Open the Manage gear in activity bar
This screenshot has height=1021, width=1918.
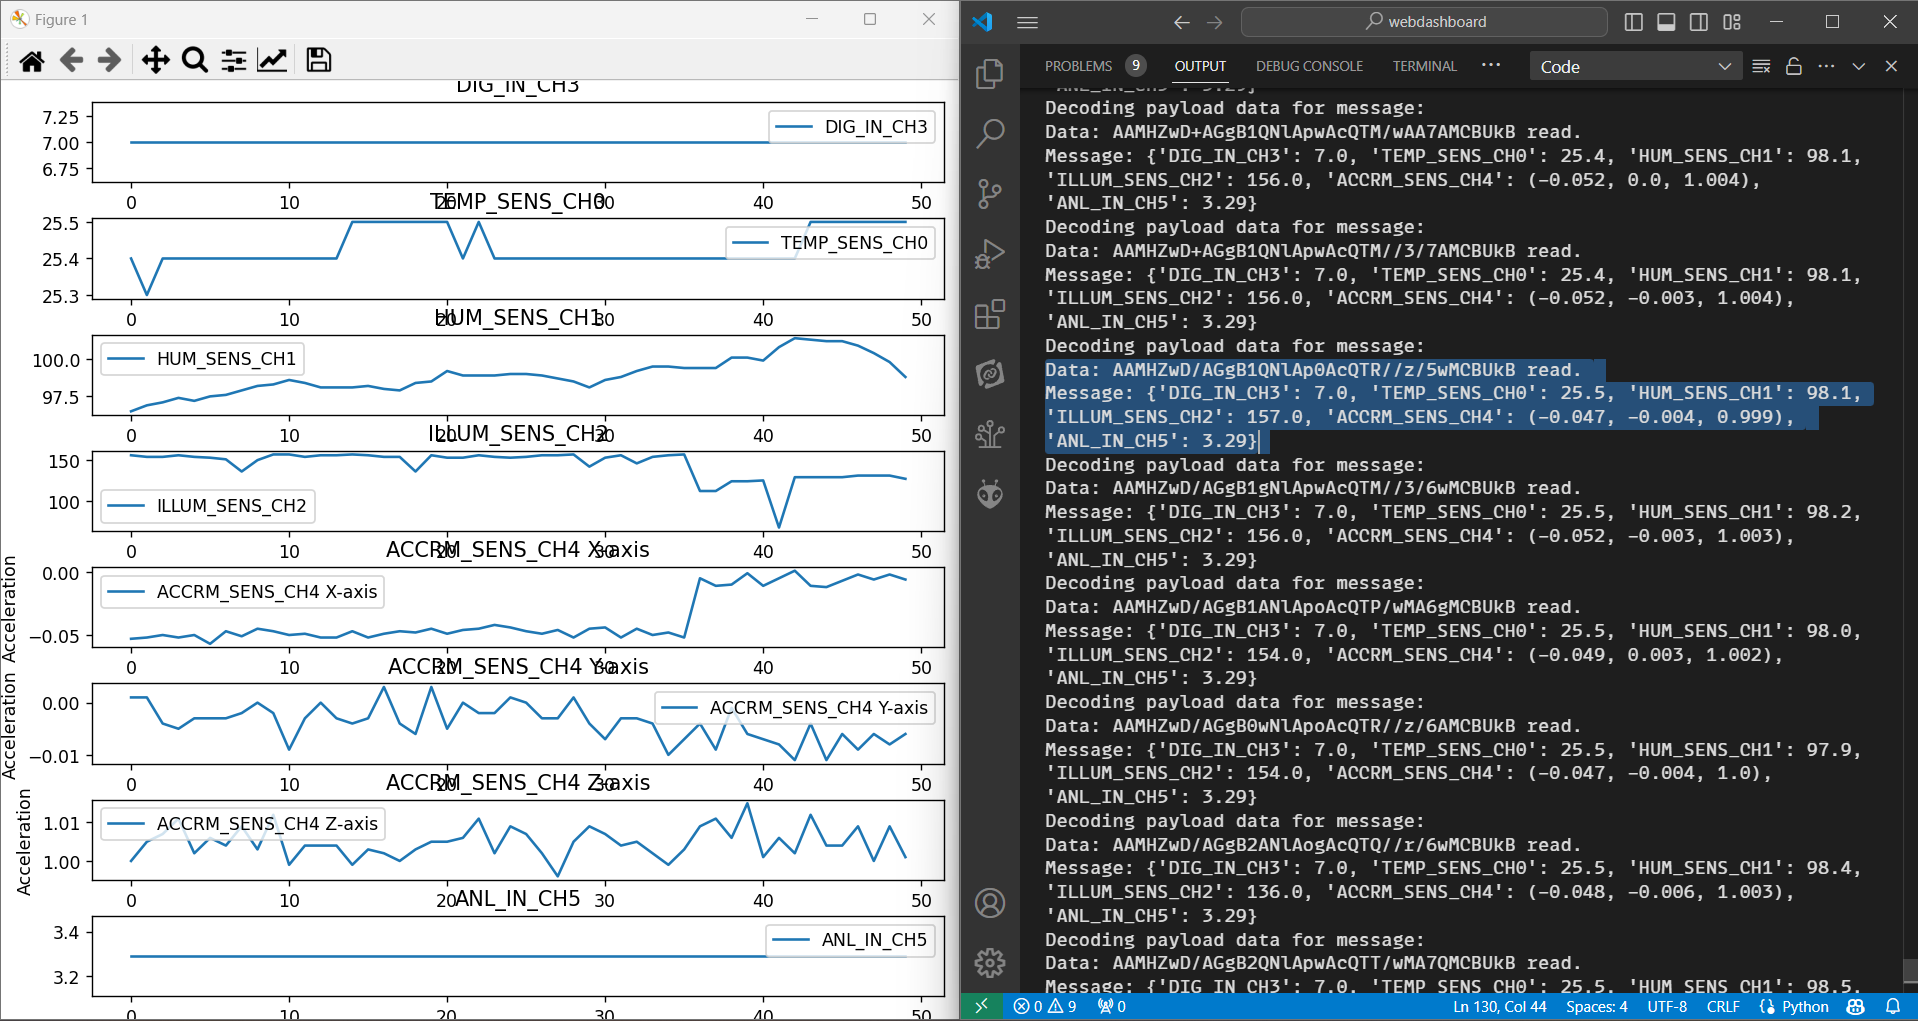(x=990, y=963)
